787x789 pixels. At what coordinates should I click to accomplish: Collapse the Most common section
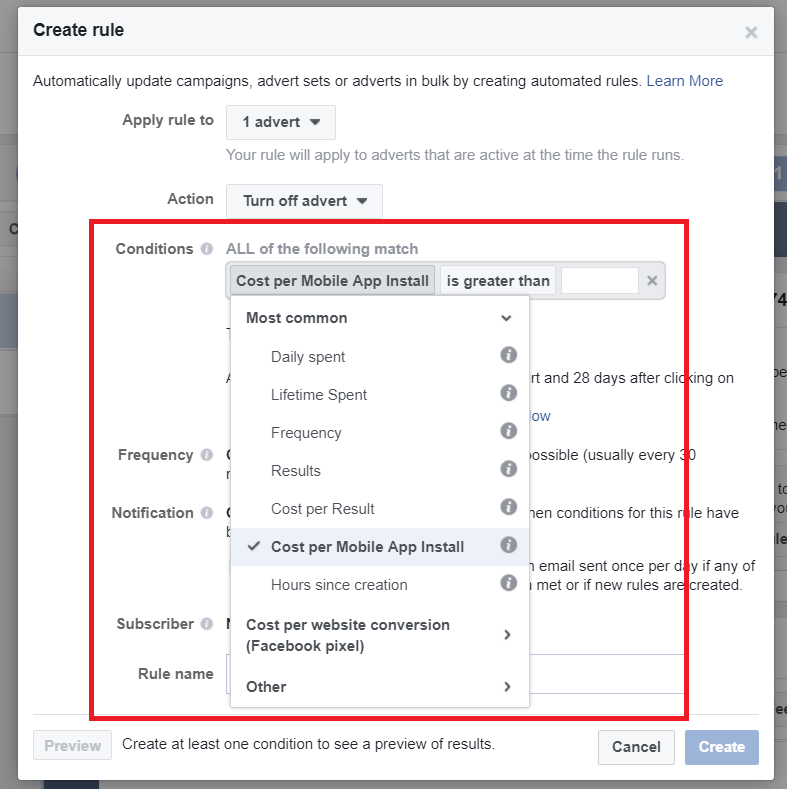(x=379, y=318)
